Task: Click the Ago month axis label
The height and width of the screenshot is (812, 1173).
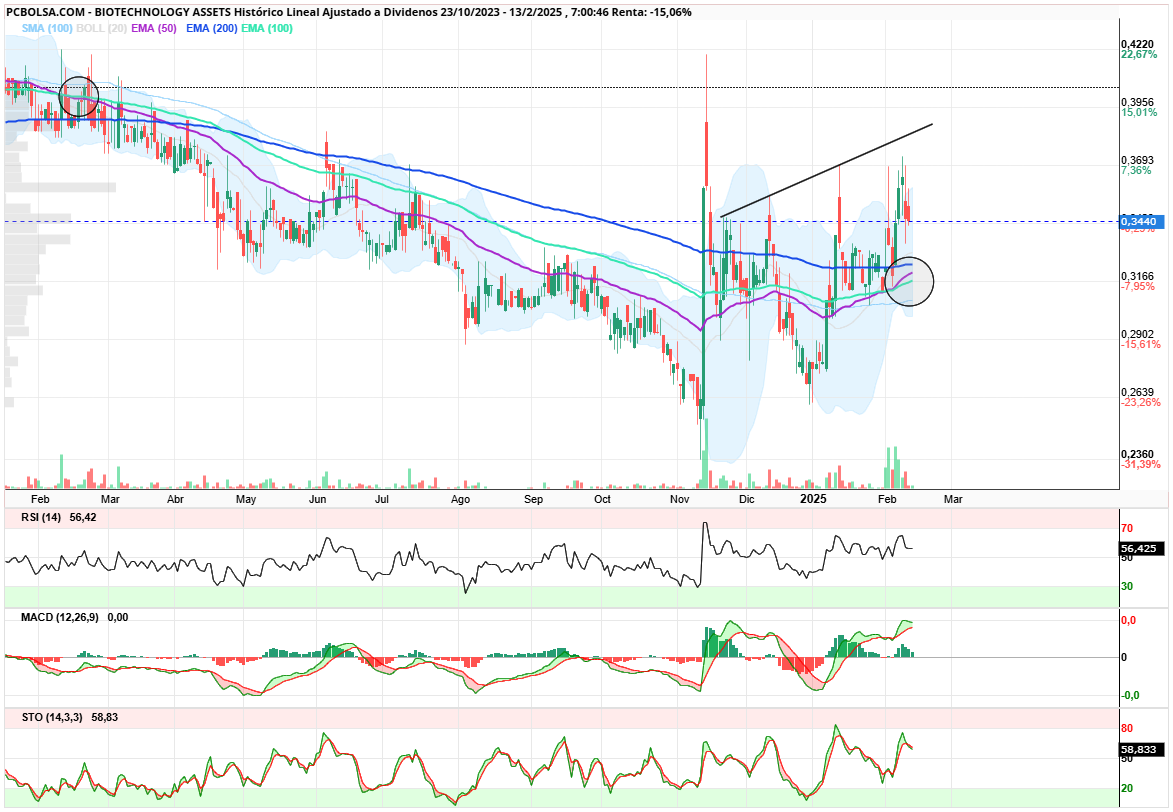Action: (460, 499)
